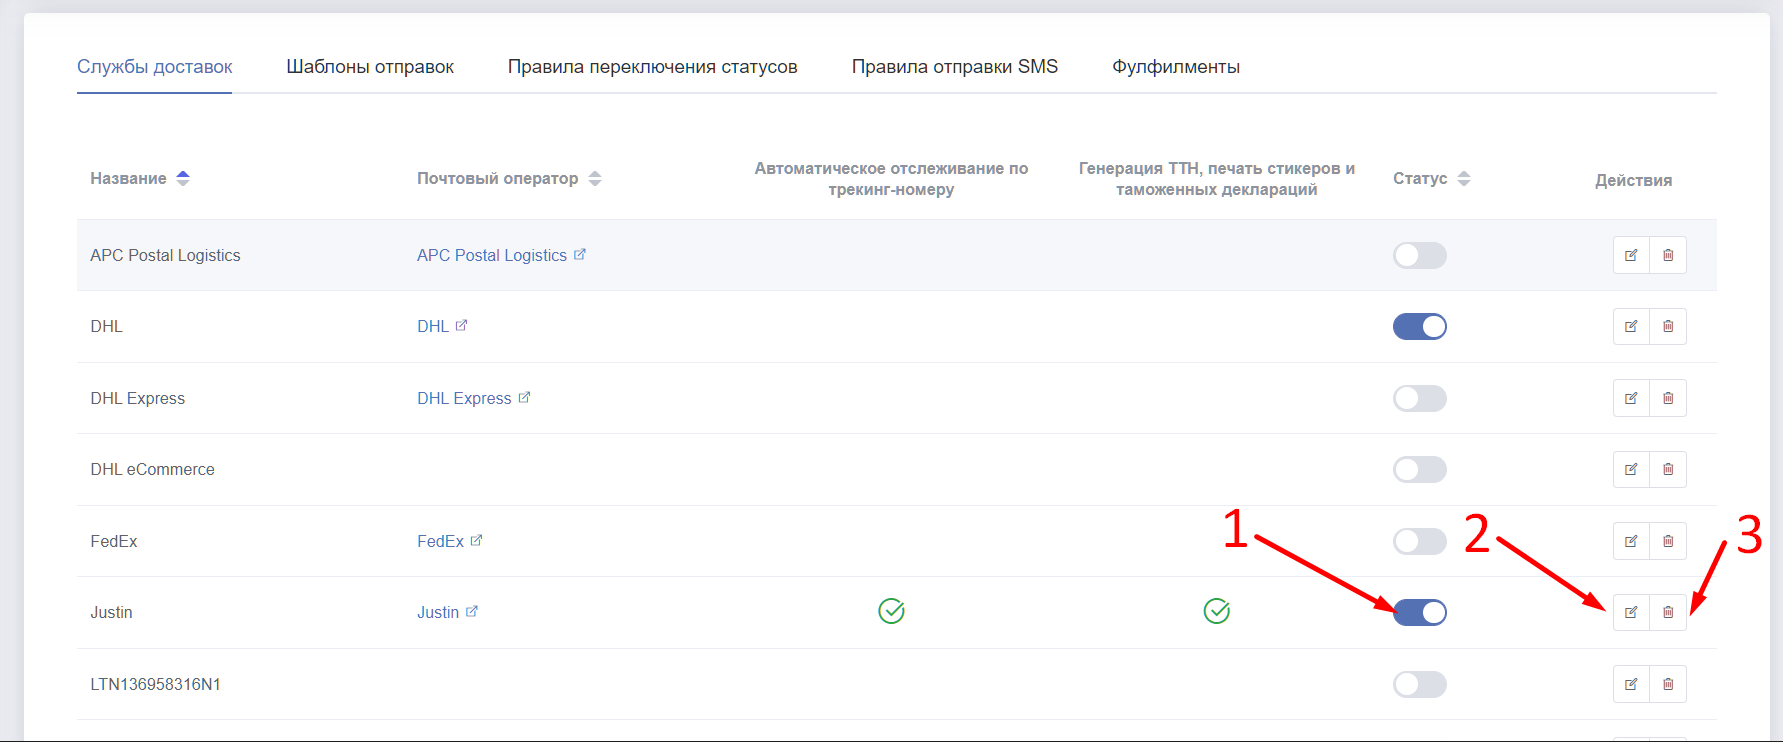The width and height of the screenshot is (1783, 742).
Task: Select the FedEx name cell
Action: 114,541
